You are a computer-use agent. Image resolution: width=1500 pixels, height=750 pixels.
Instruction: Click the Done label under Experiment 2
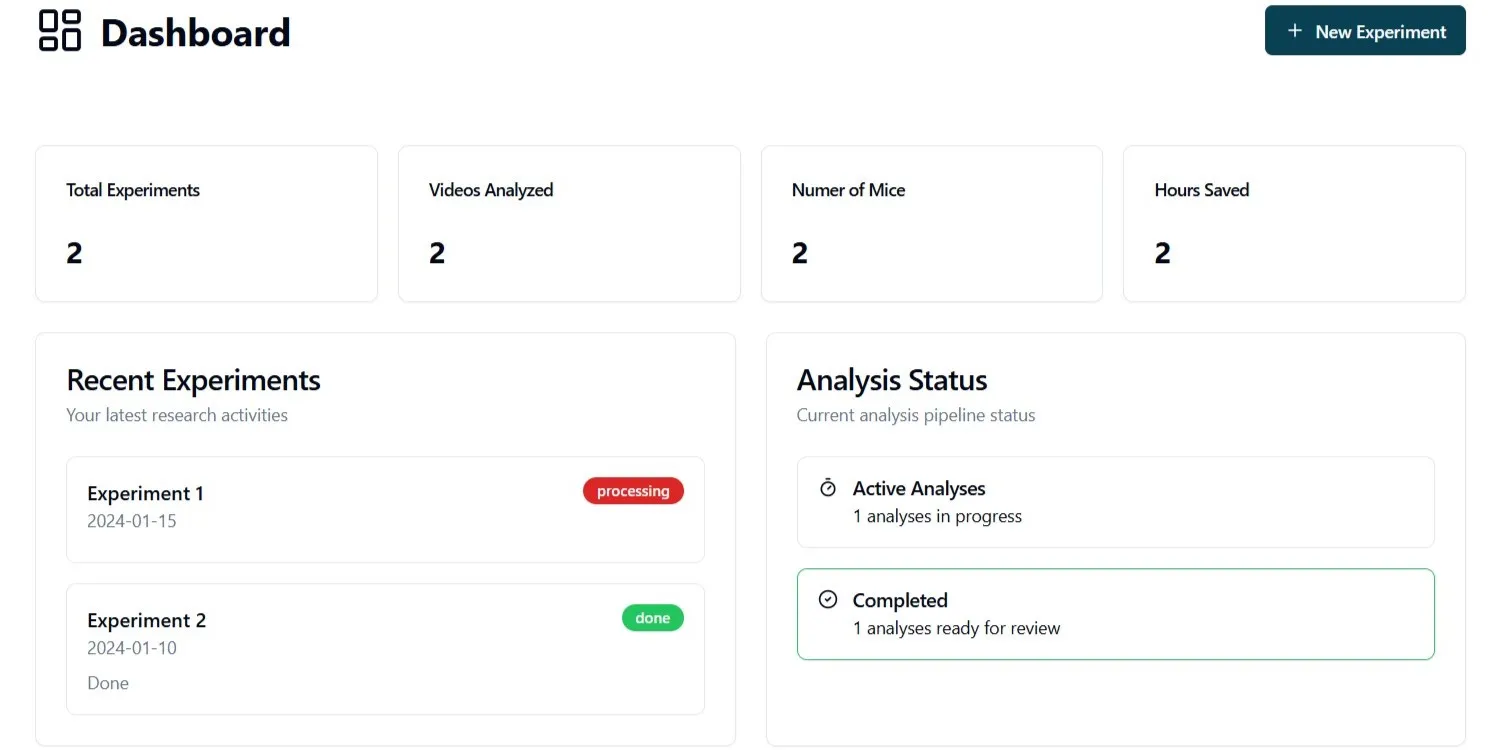[x=107, y=682]
